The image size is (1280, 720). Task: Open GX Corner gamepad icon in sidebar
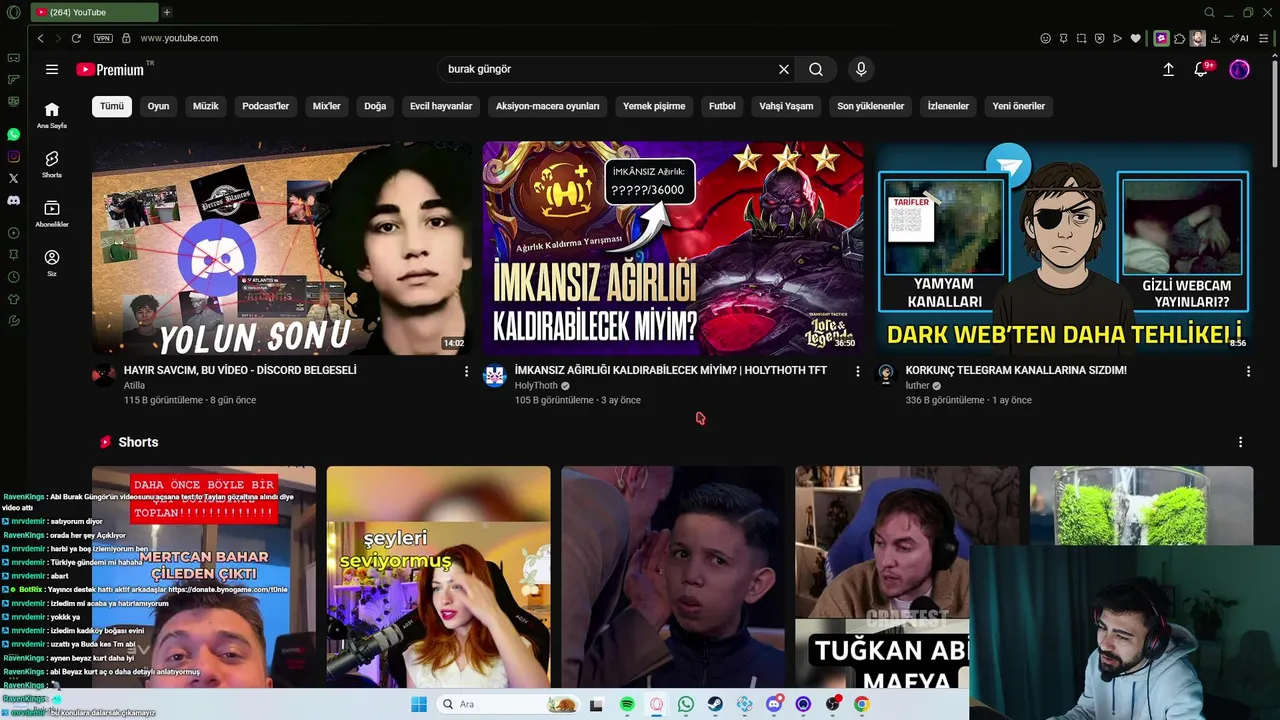[13, 58]
